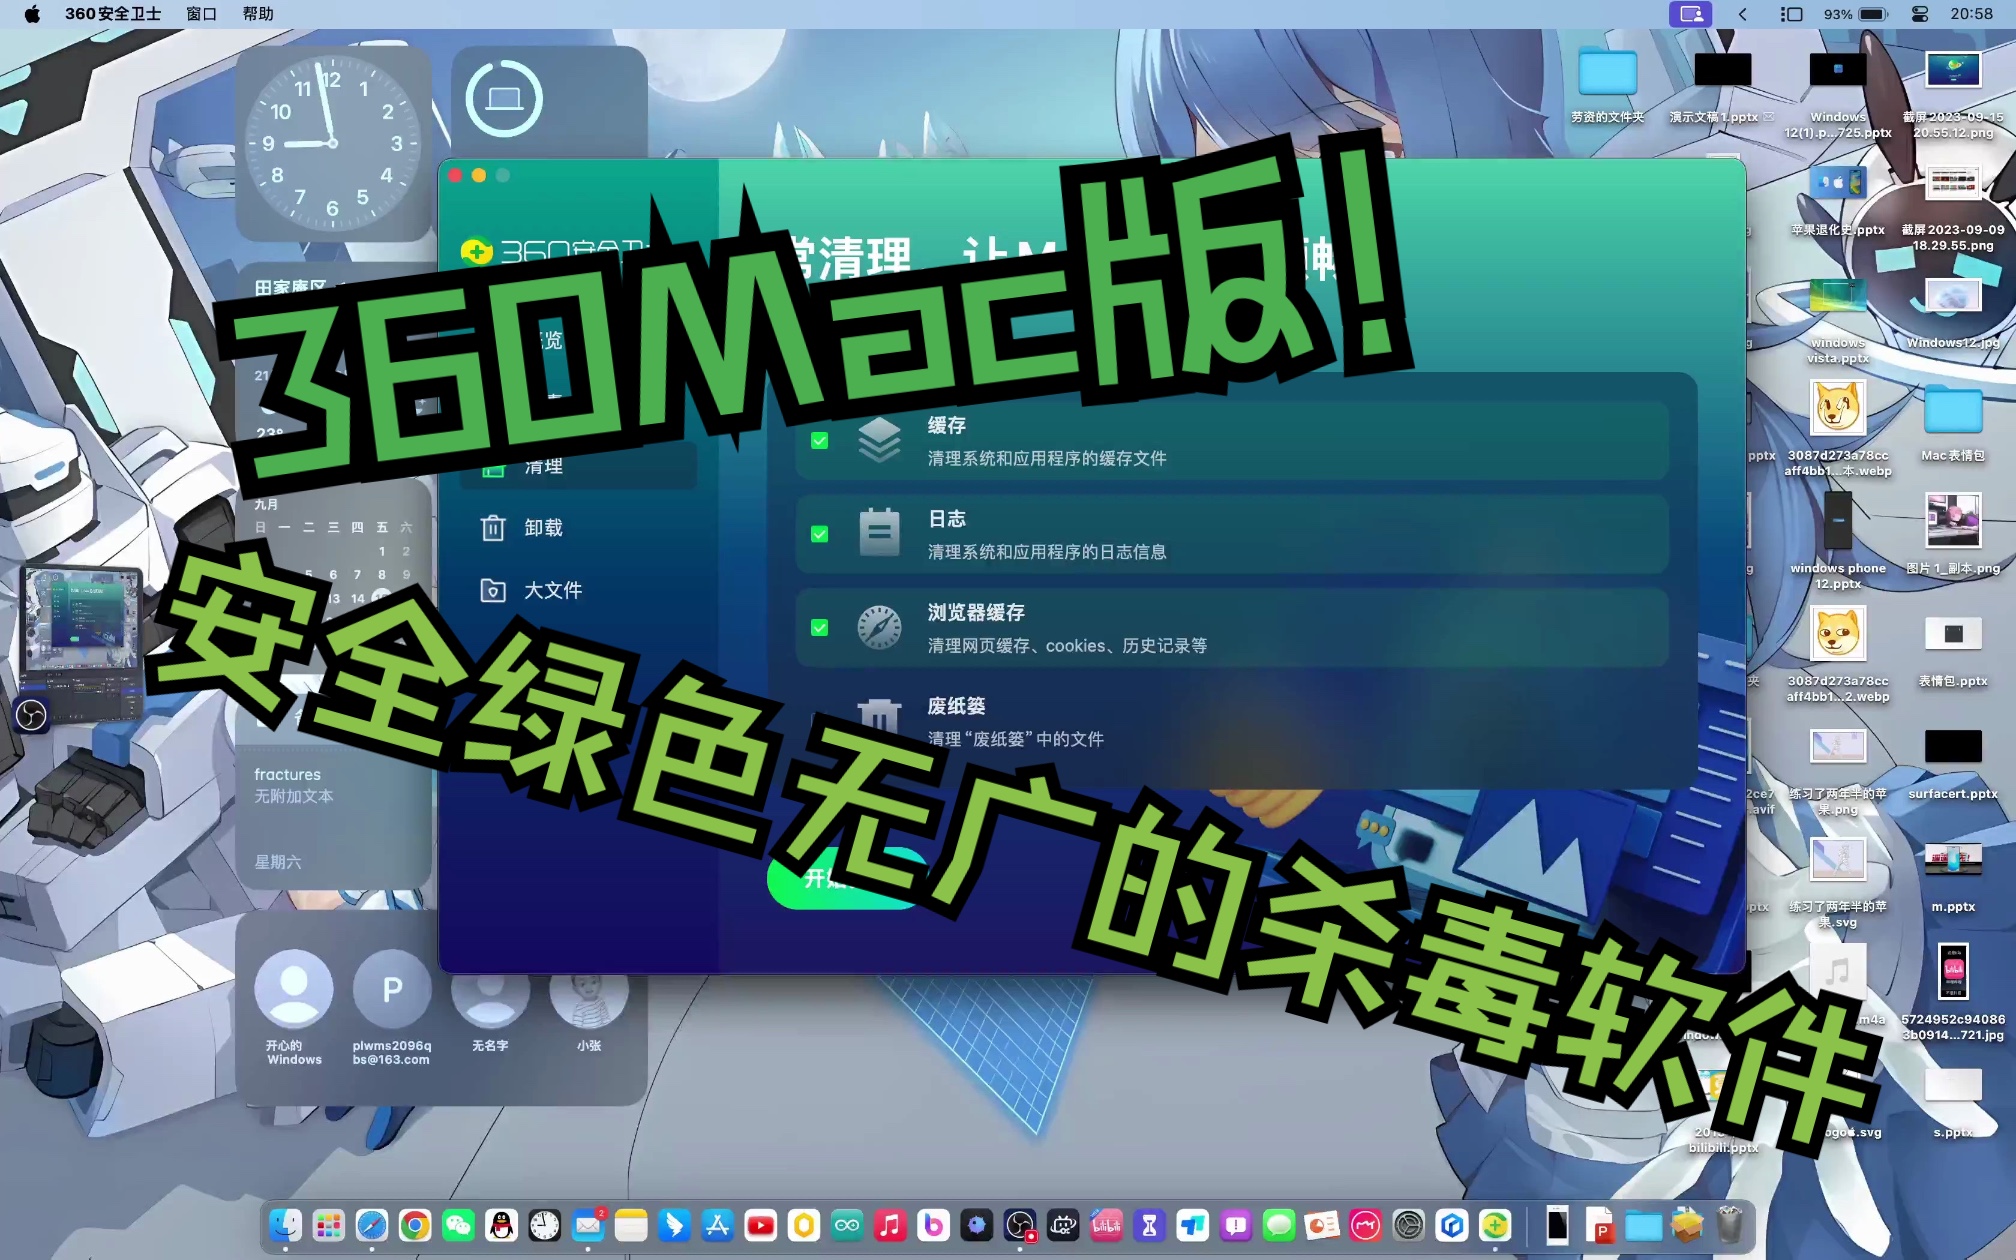2016x1260 pixels.
Task: Expand hidden menu bar items with chevron
Action: [1743, 14]
